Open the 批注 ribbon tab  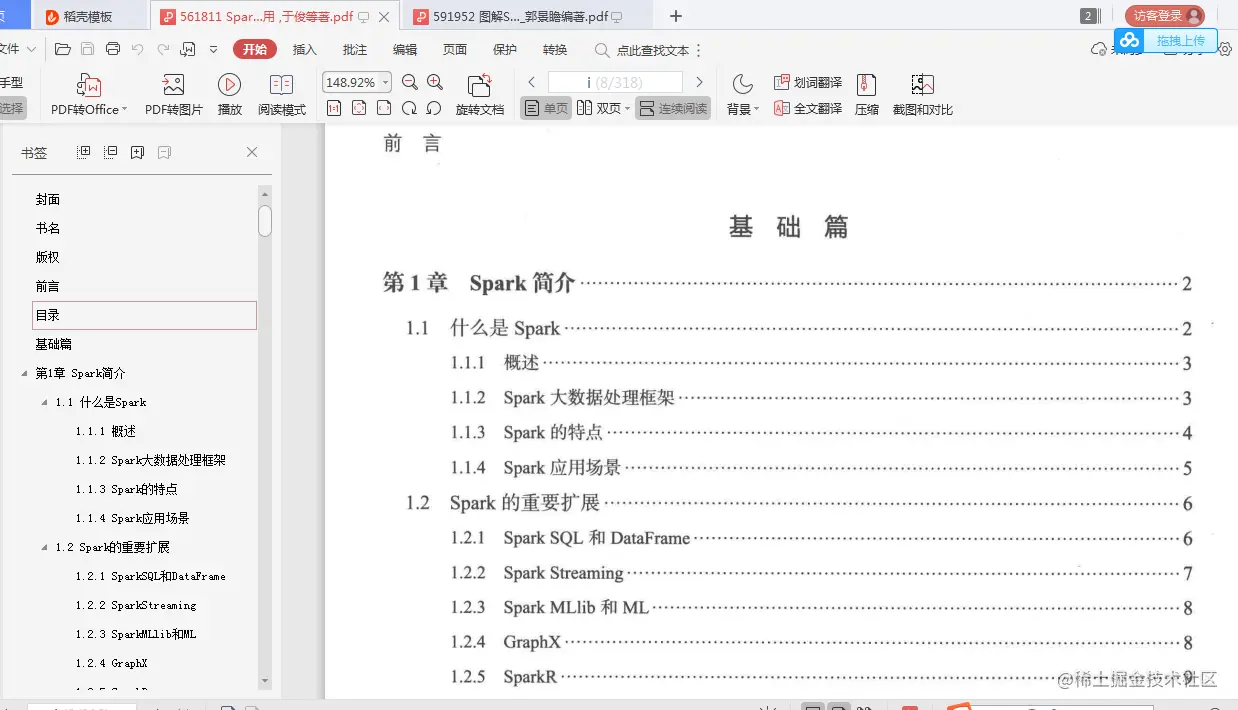tap(355, 49)
